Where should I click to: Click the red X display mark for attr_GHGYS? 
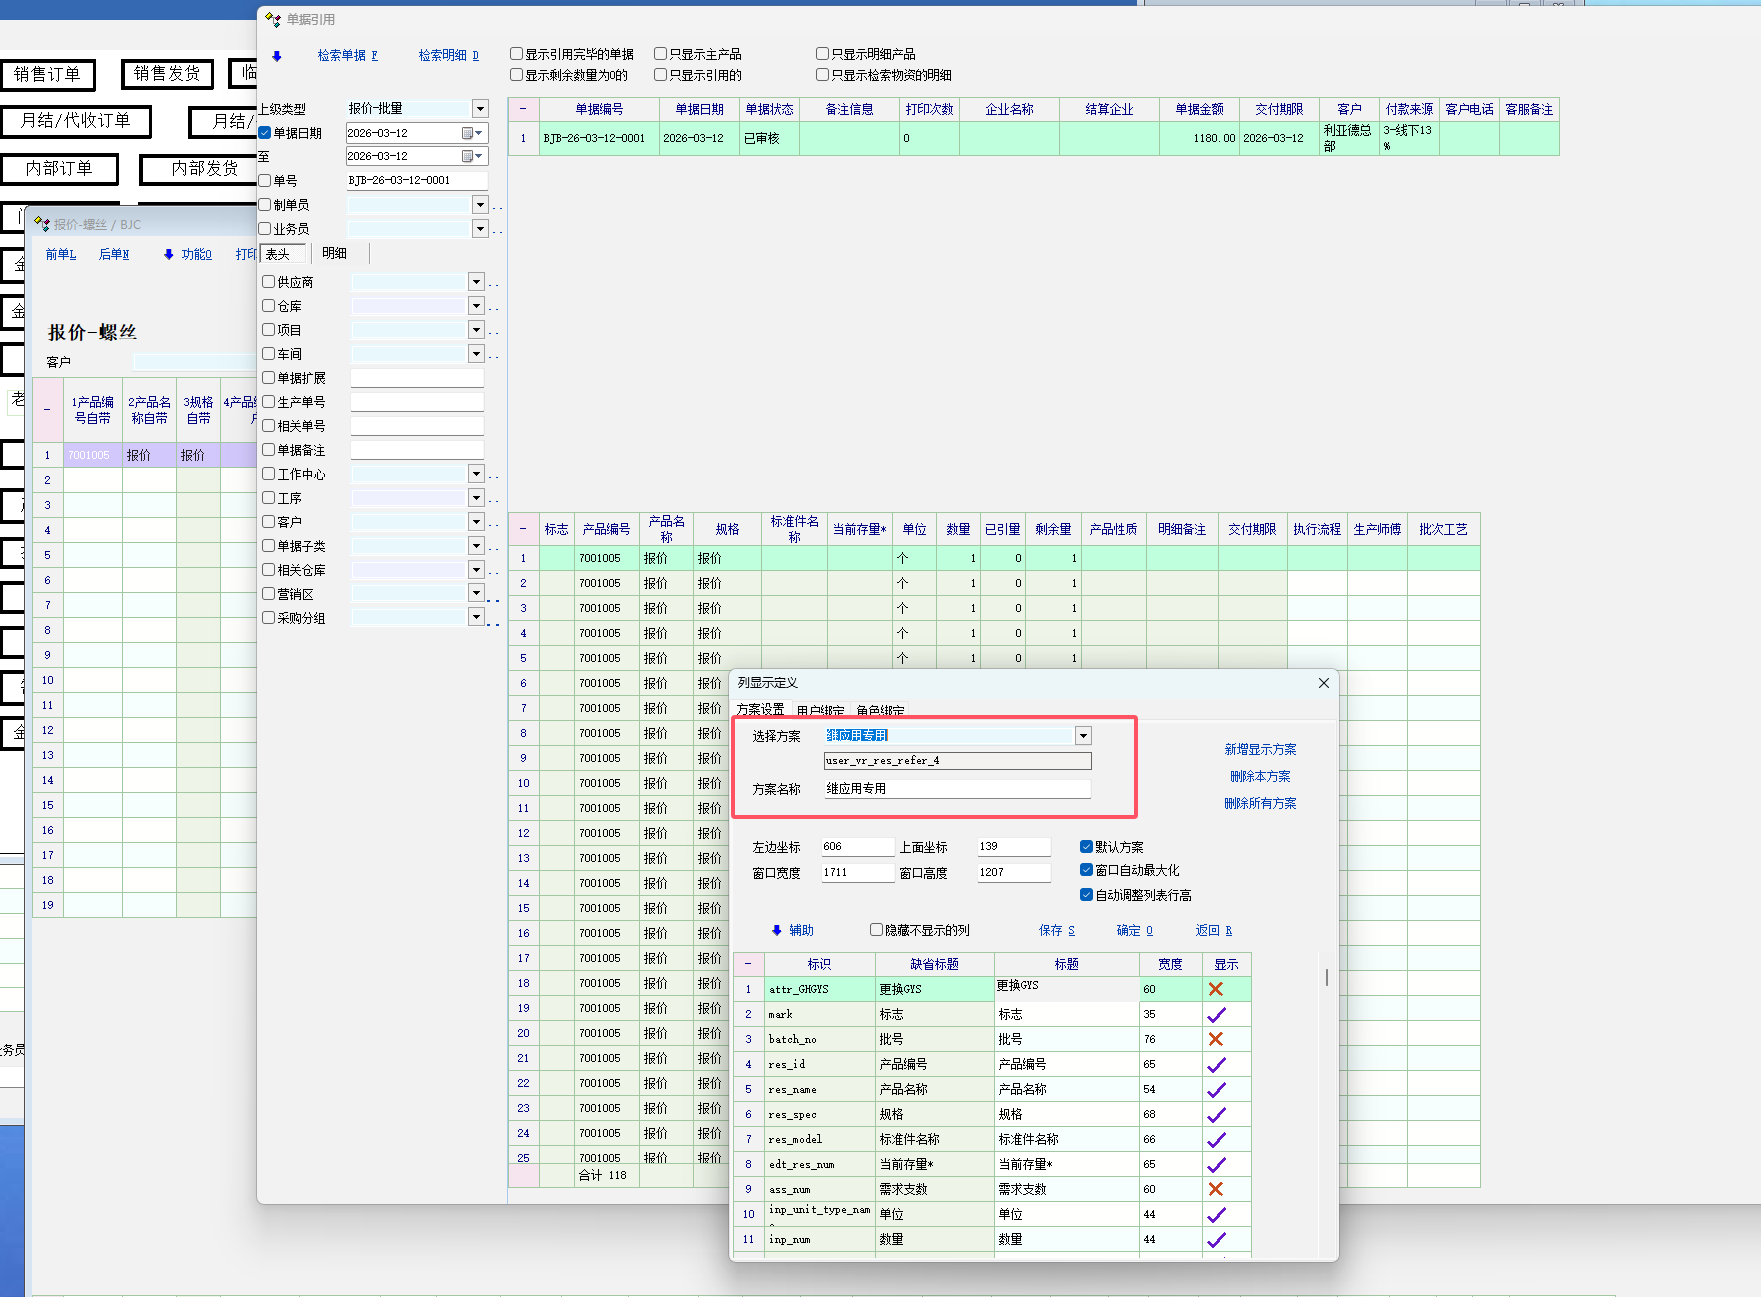click(x=1216, y=989)
